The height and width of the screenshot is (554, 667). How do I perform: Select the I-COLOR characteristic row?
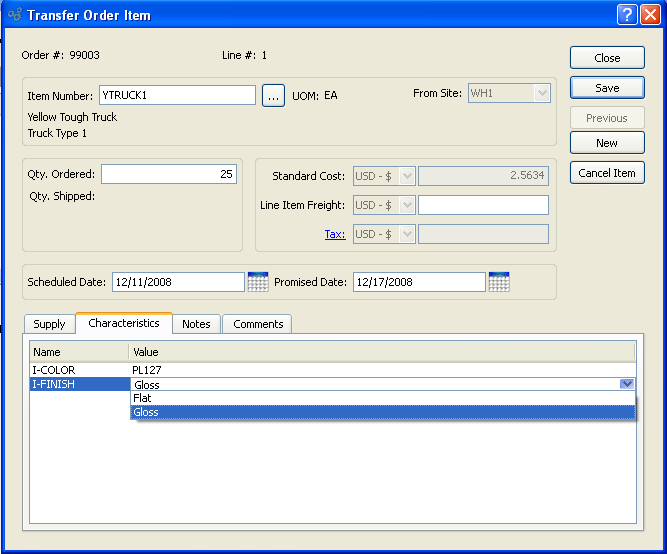pos(80,370)
